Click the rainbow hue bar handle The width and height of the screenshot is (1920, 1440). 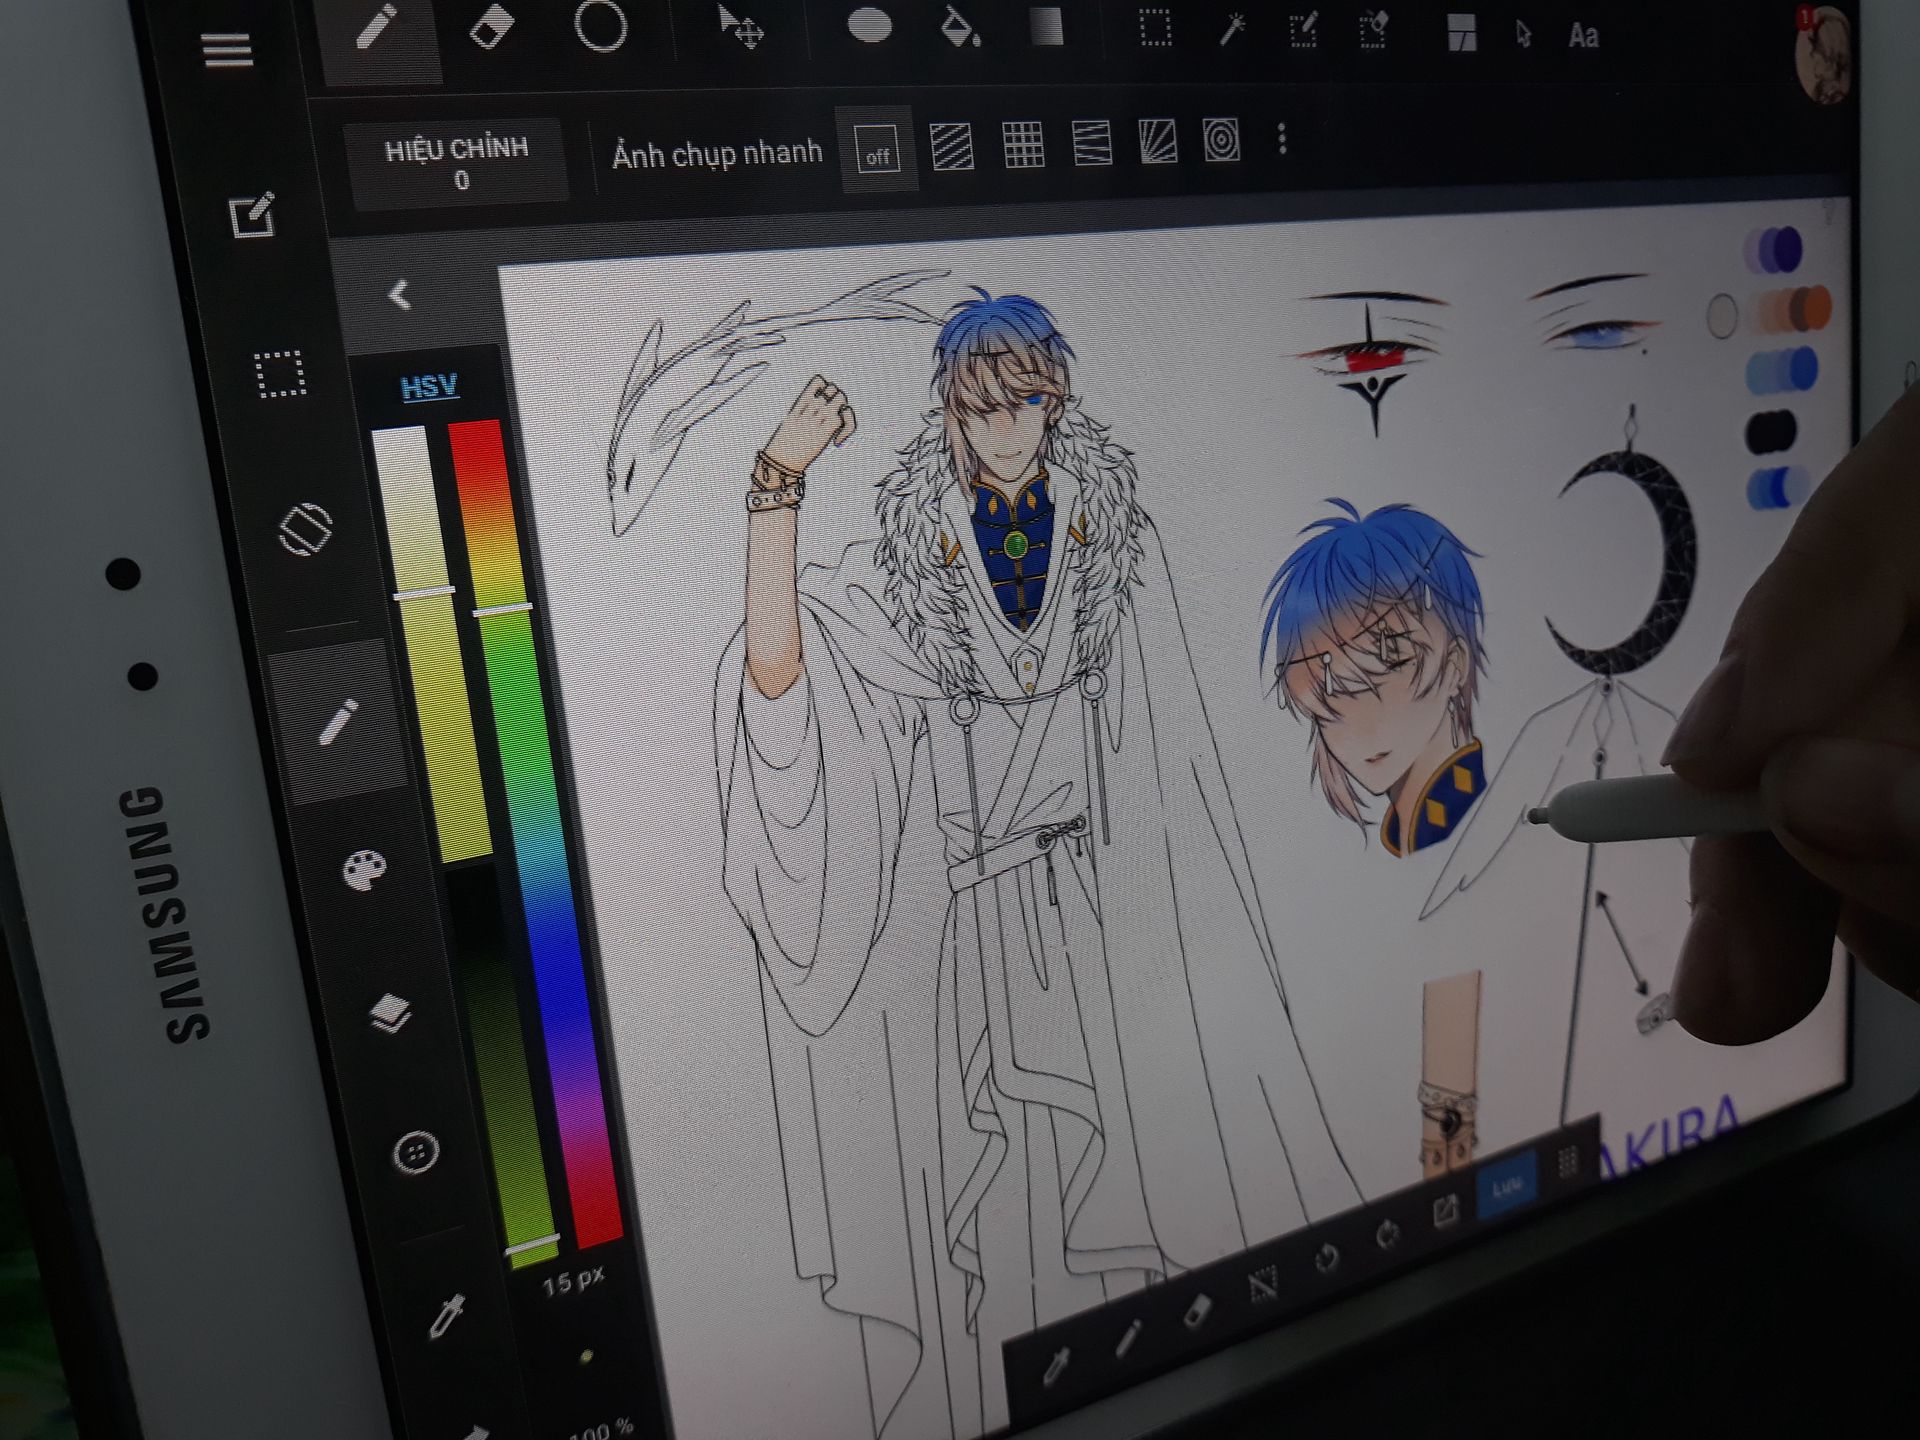click(501, 608)
